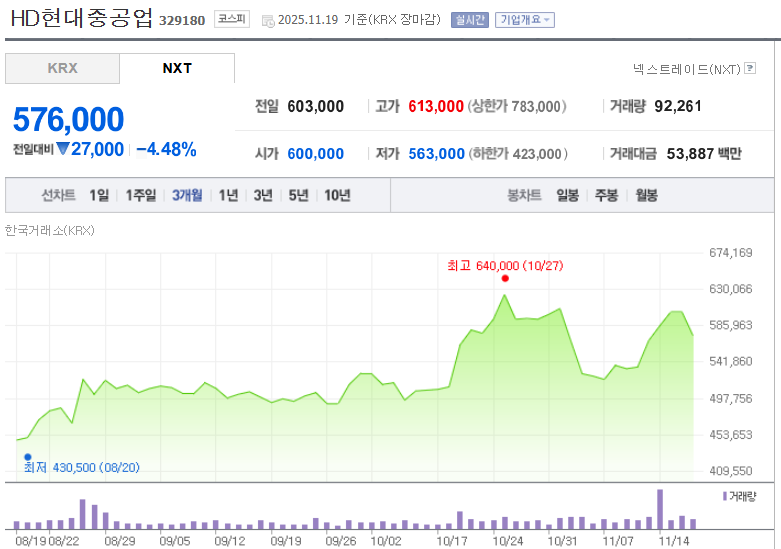781x549 pixels.
Task: Click the 상한가 783,000 text
Action: (517, 107)
